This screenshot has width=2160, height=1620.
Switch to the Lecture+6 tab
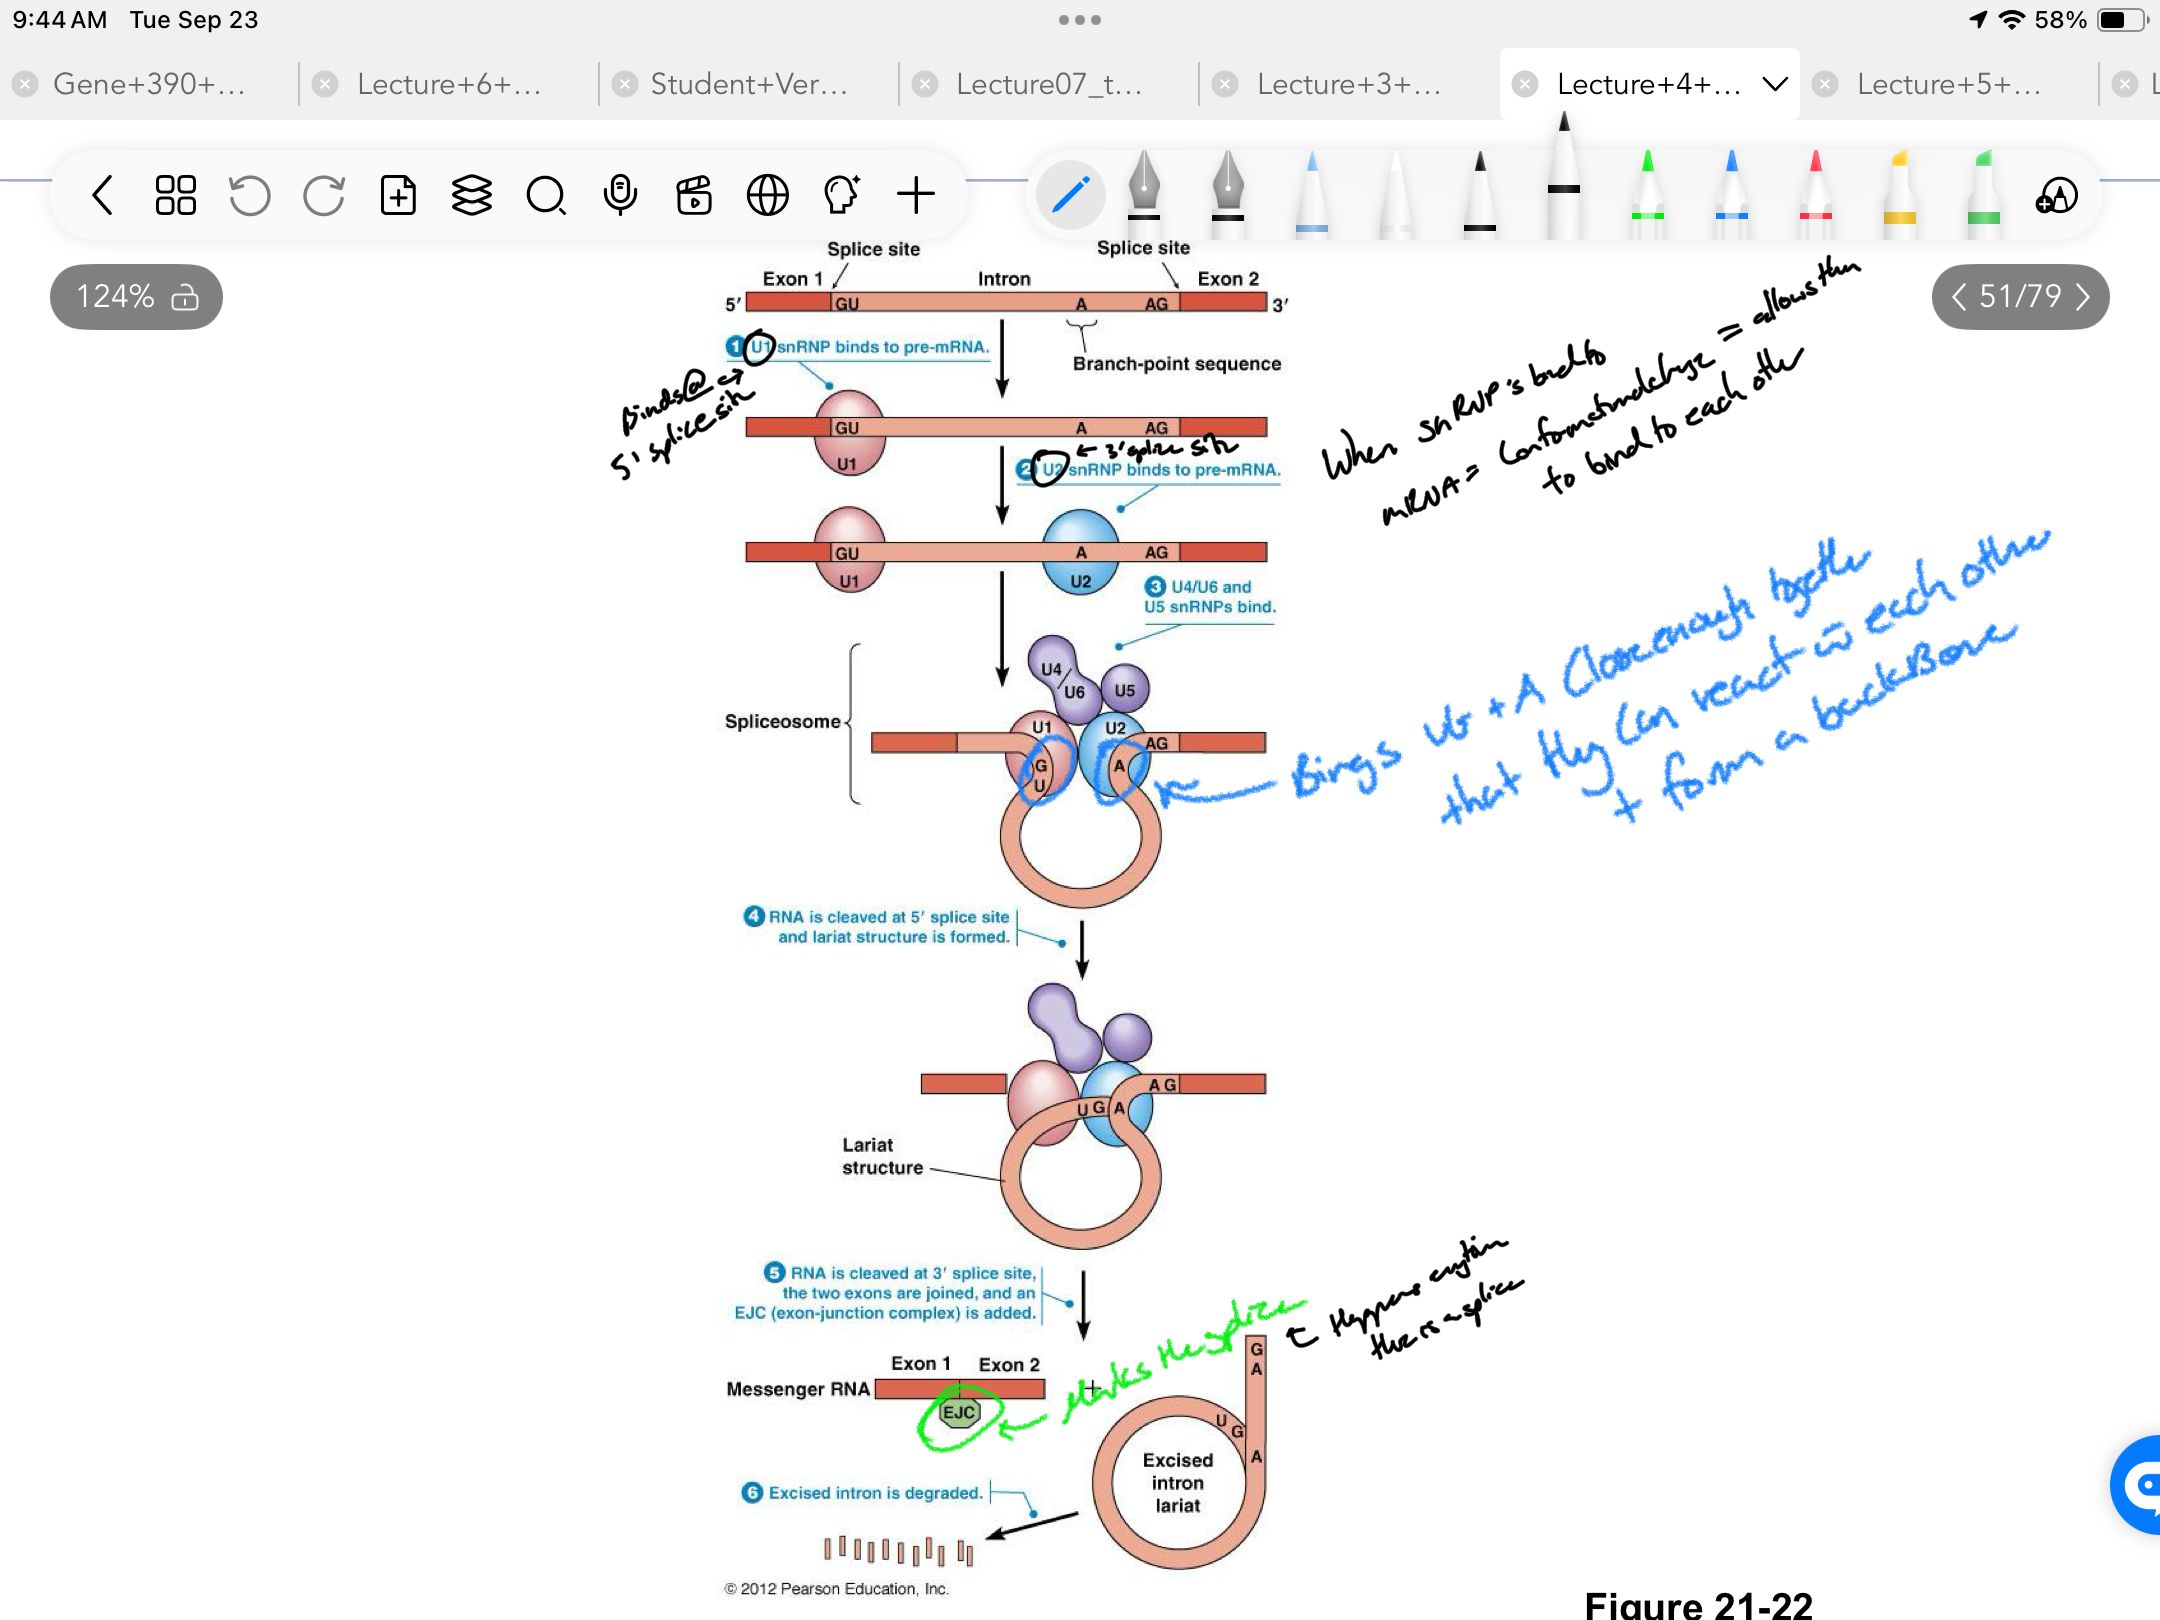click(448, 84)
